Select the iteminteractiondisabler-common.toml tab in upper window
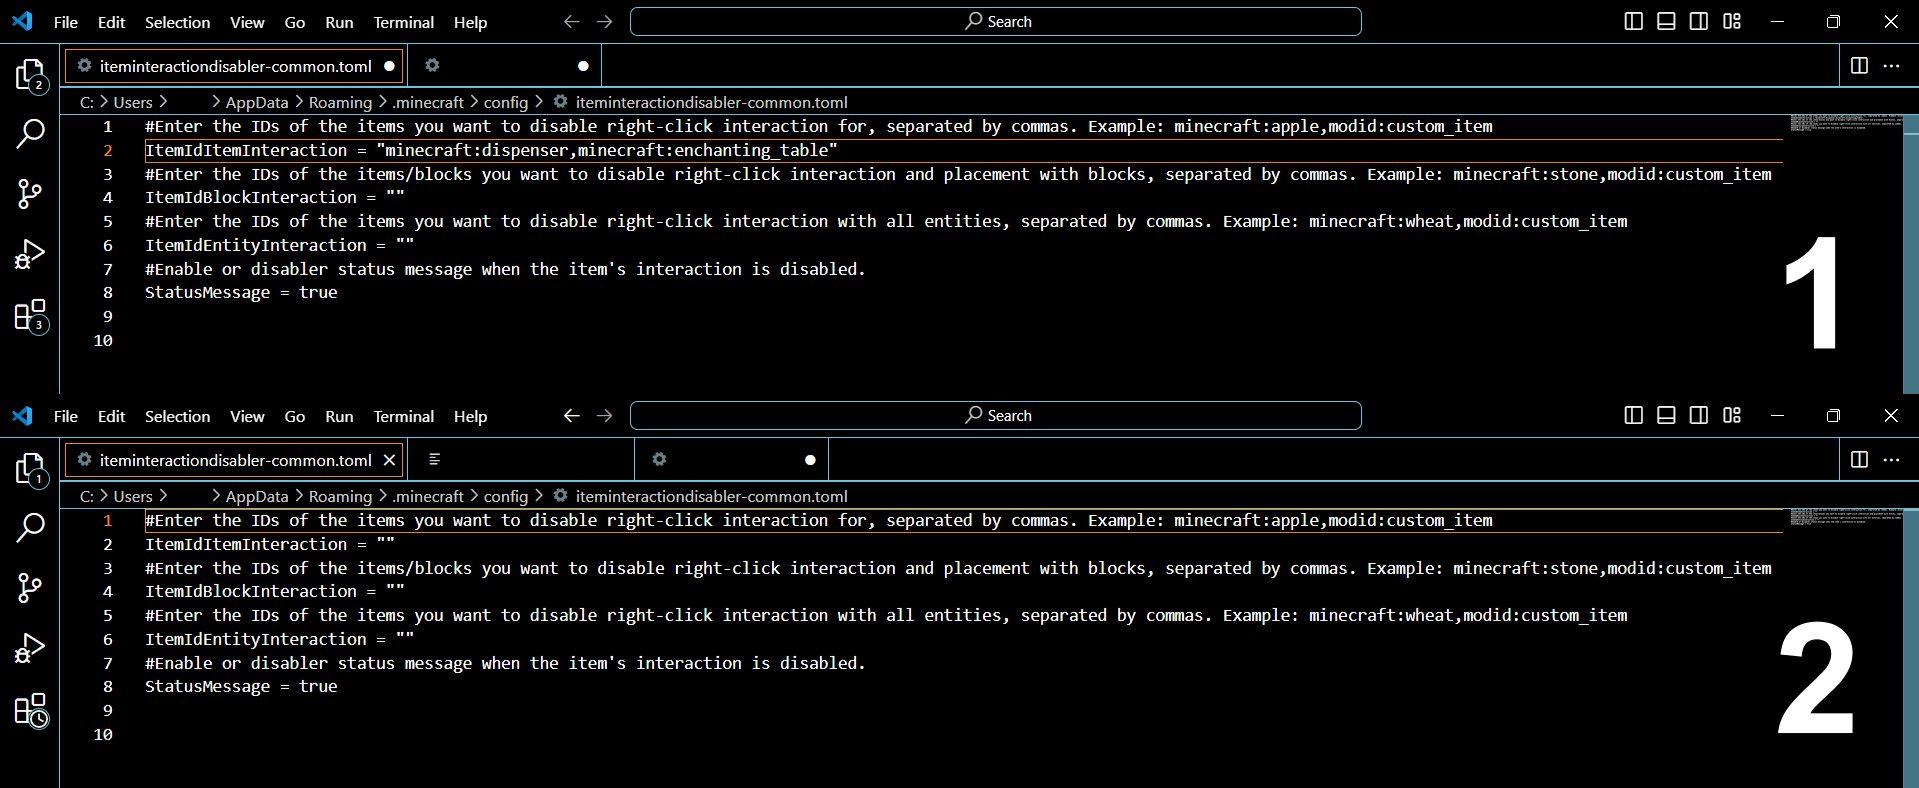1919x788 pixels. pyautogui.click(x=235, y=66)
